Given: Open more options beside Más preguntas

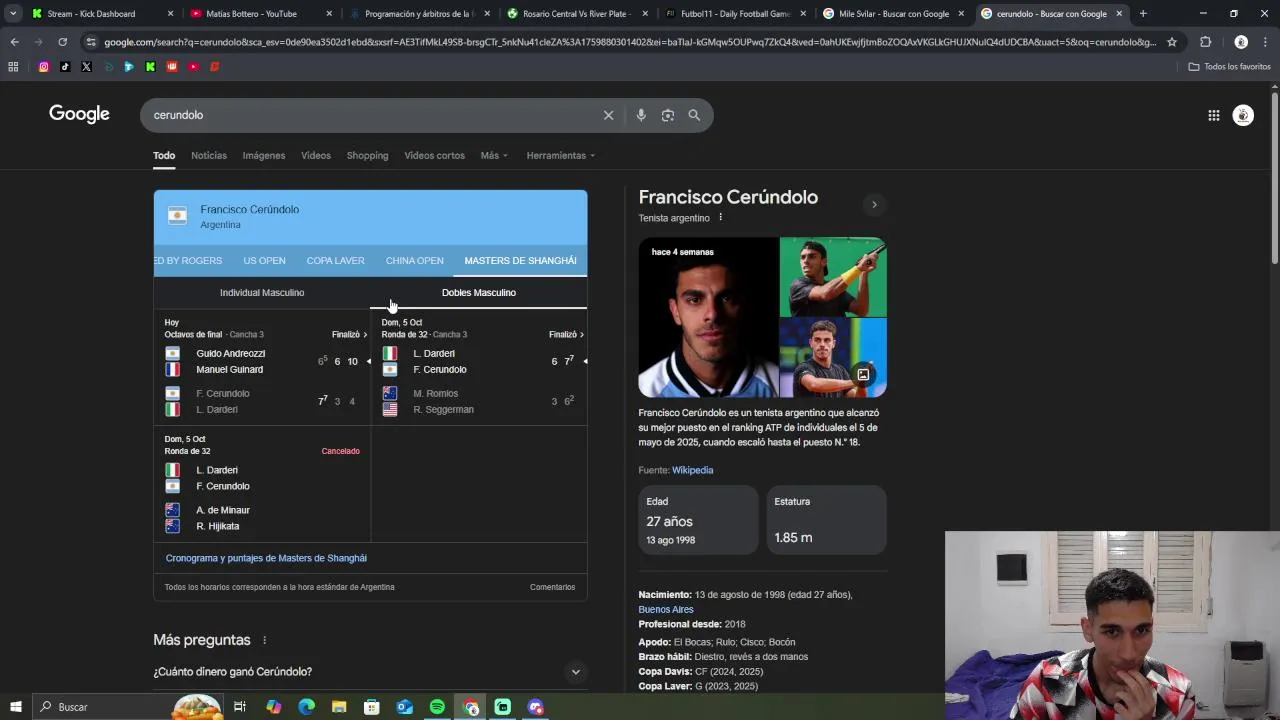Looking at the screenshot, I should coord(264,640).
